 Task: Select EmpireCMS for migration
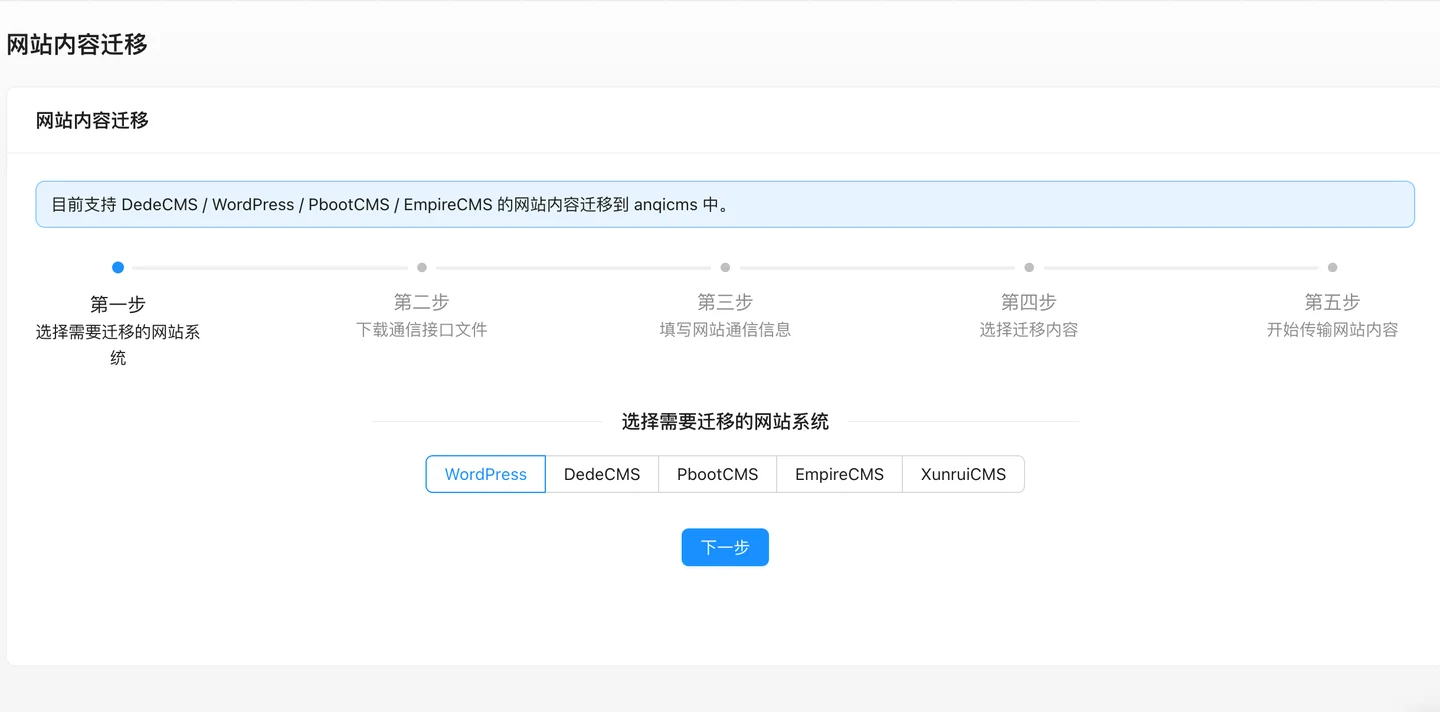[839, 474]
